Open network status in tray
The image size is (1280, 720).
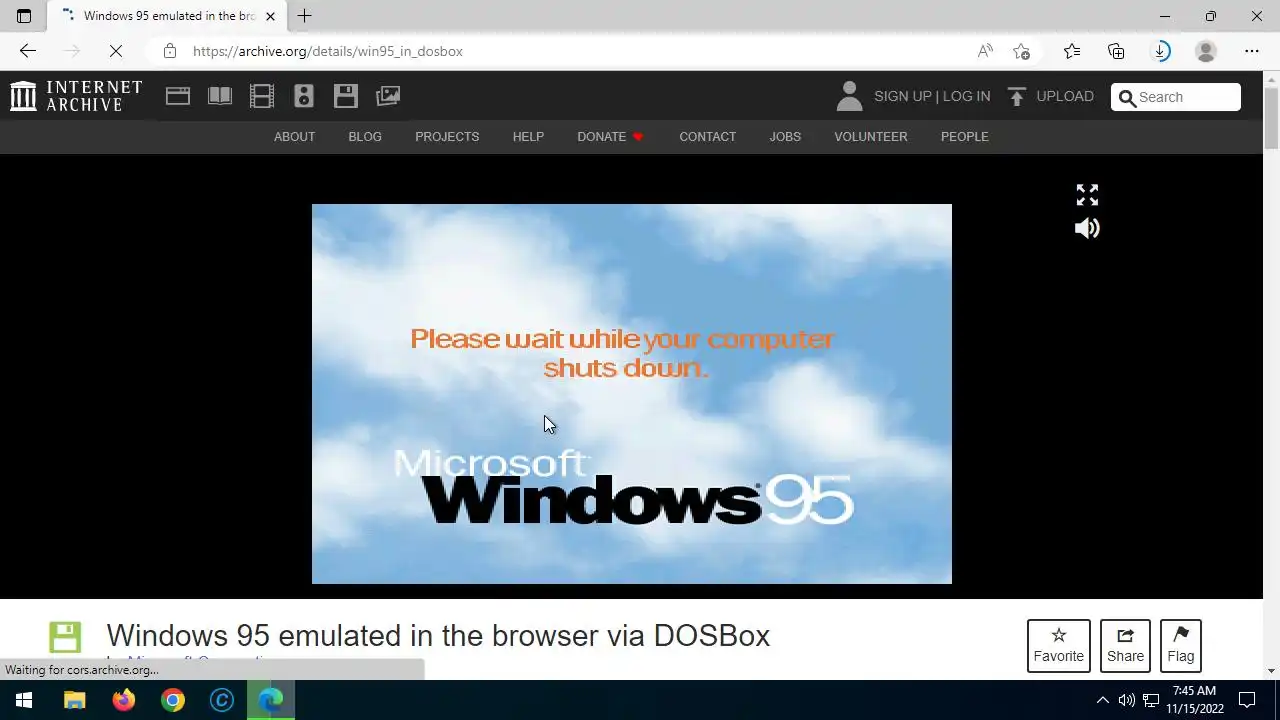[1151, 700]
